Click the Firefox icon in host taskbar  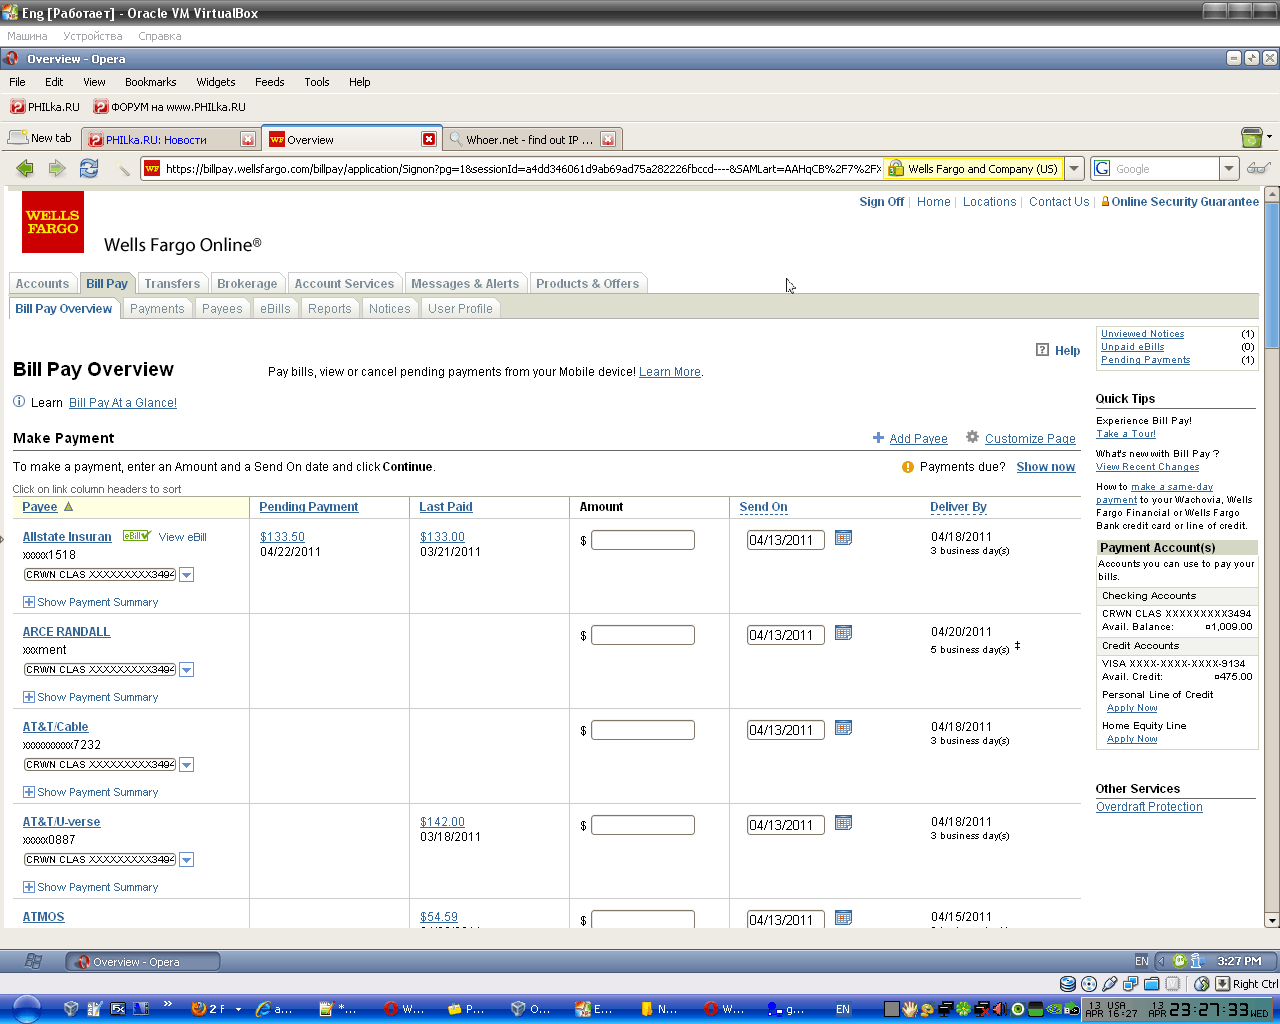[199, 1009]
